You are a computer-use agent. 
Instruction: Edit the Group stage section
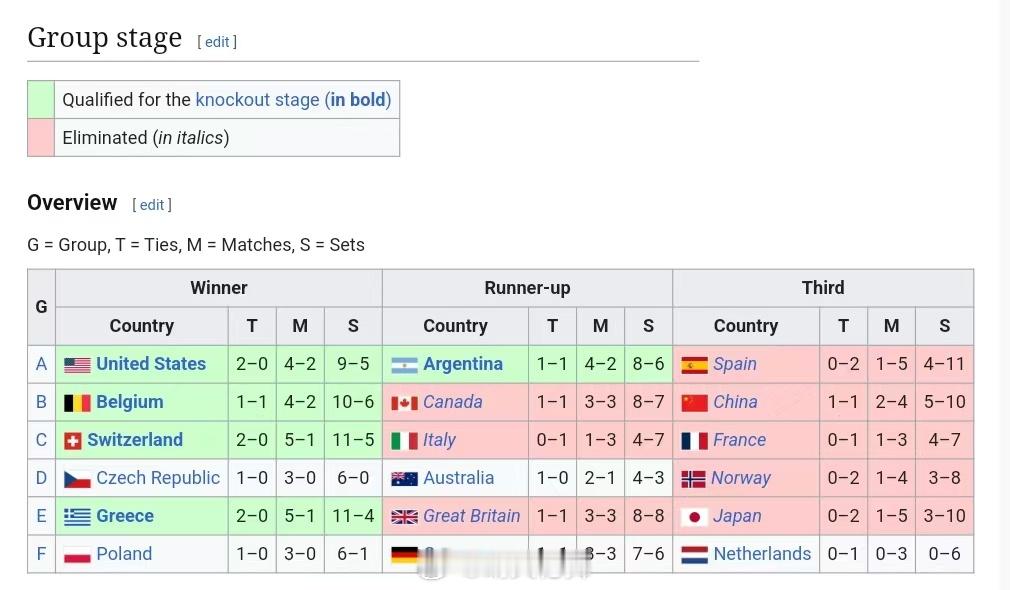point(217,42)
